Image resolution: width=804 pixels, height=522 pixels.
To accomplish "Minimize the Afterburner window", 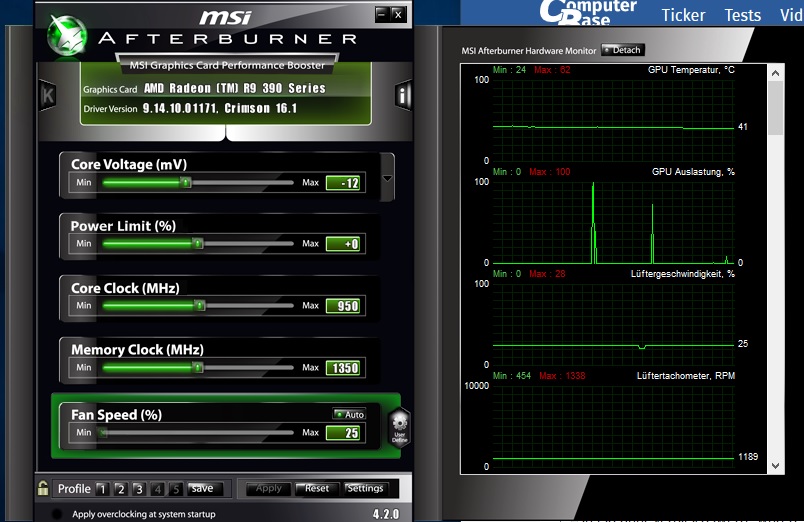I will (x=381, y=14).
